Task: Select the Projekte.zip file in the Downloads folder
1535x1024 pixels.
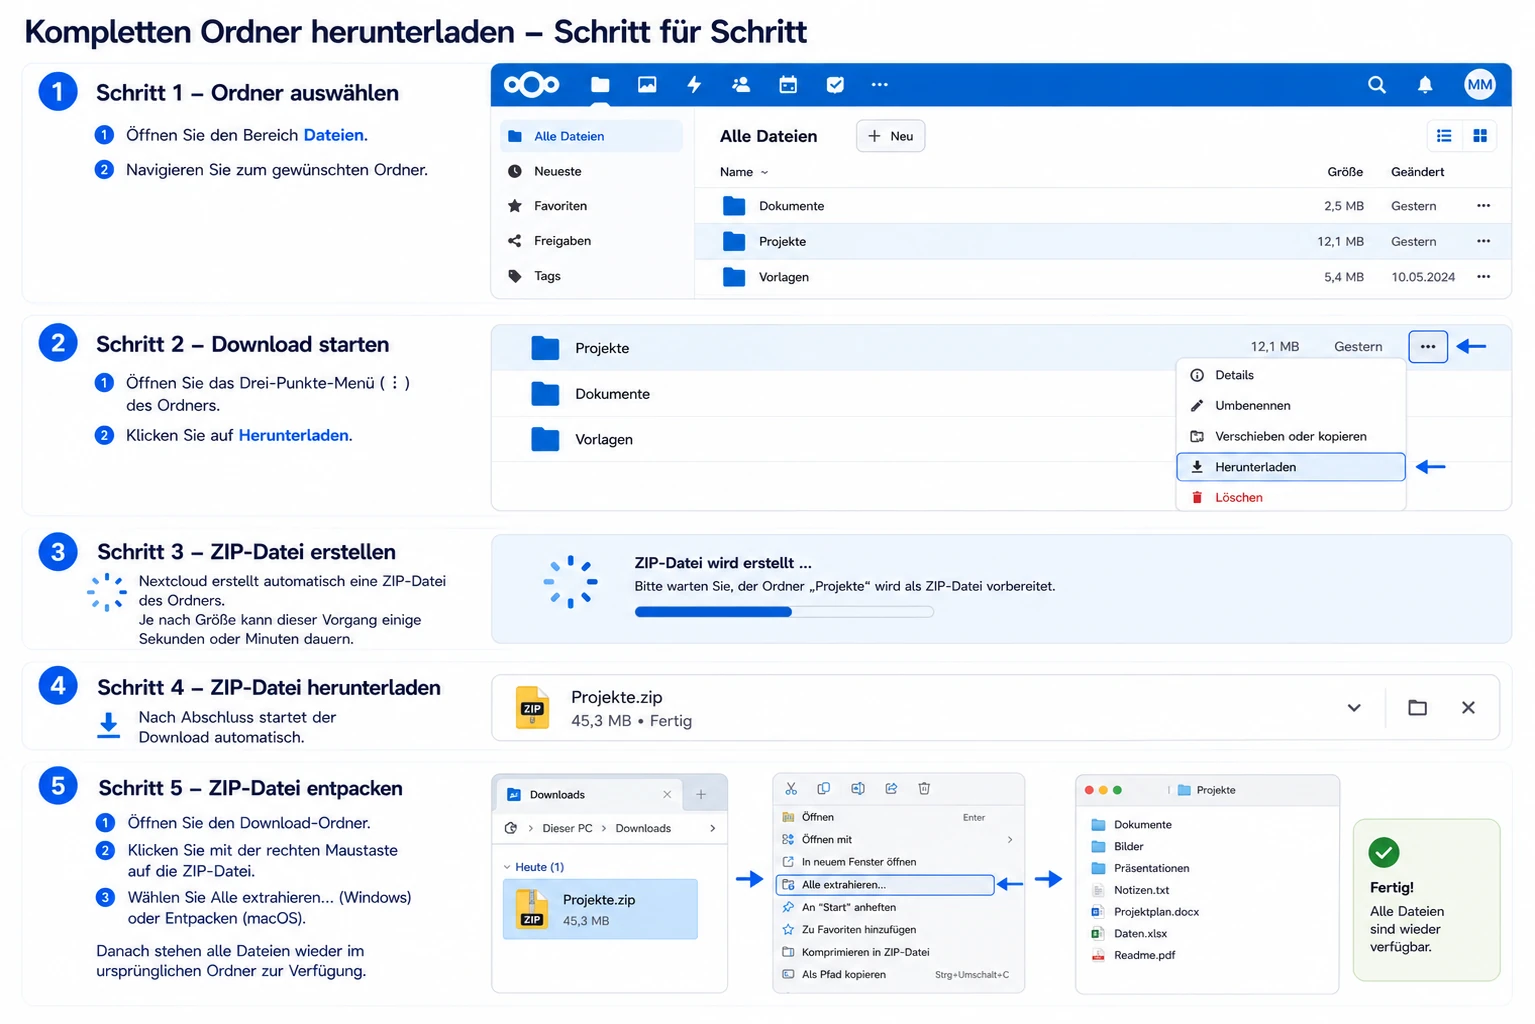Action: (600, 909)
